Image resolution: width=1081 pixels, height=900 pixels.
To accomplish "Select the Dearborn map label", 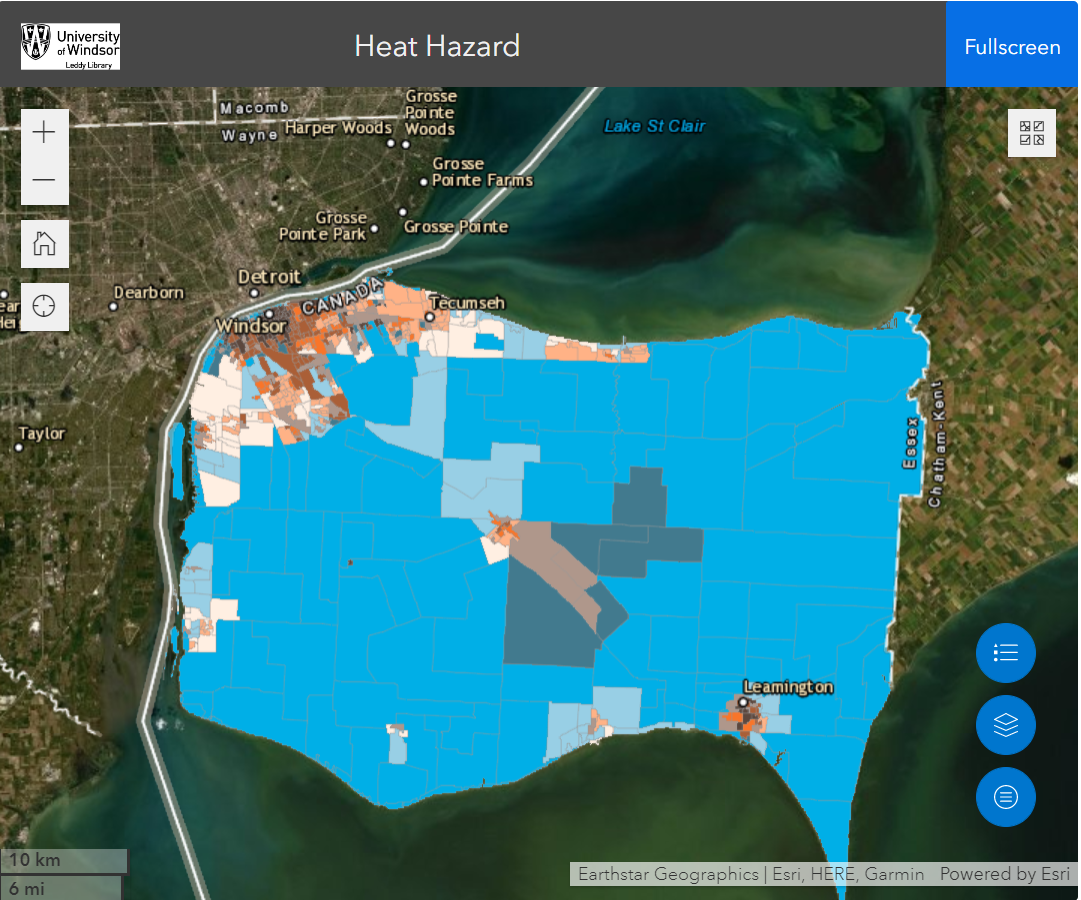I will pyautogui.click(x=149, y=292).
